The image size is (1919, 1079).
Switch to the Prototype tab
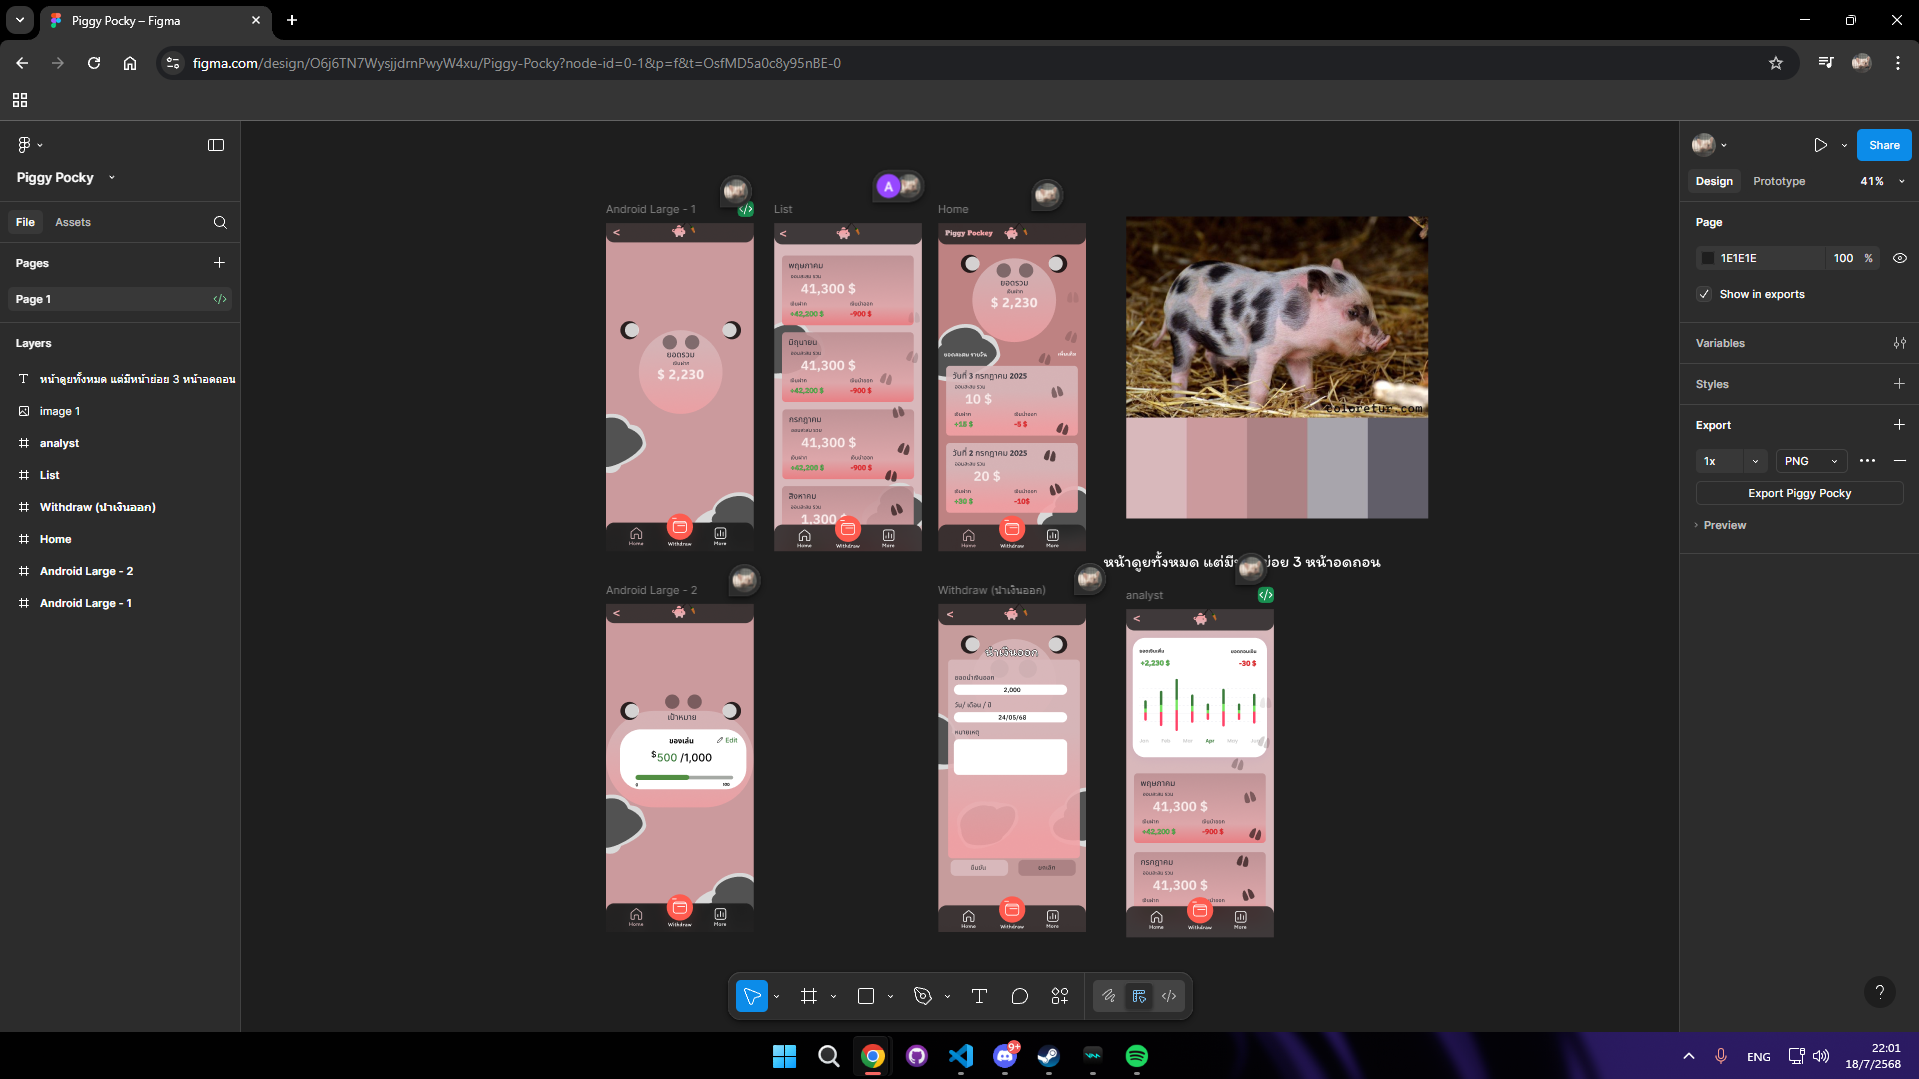click(1779, 181)
